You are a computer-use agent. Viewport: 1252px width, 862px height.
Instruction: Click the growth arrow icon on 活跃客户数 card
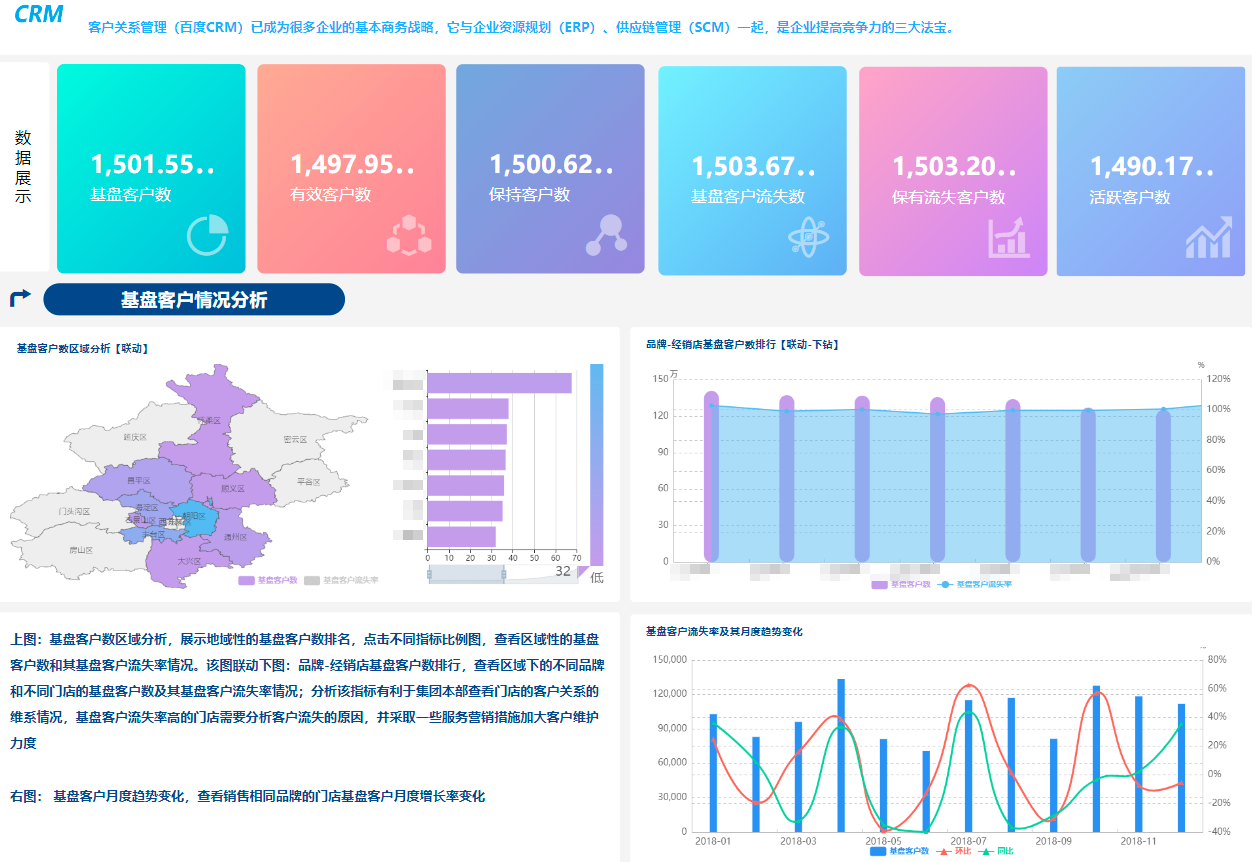coord(1208,238)
